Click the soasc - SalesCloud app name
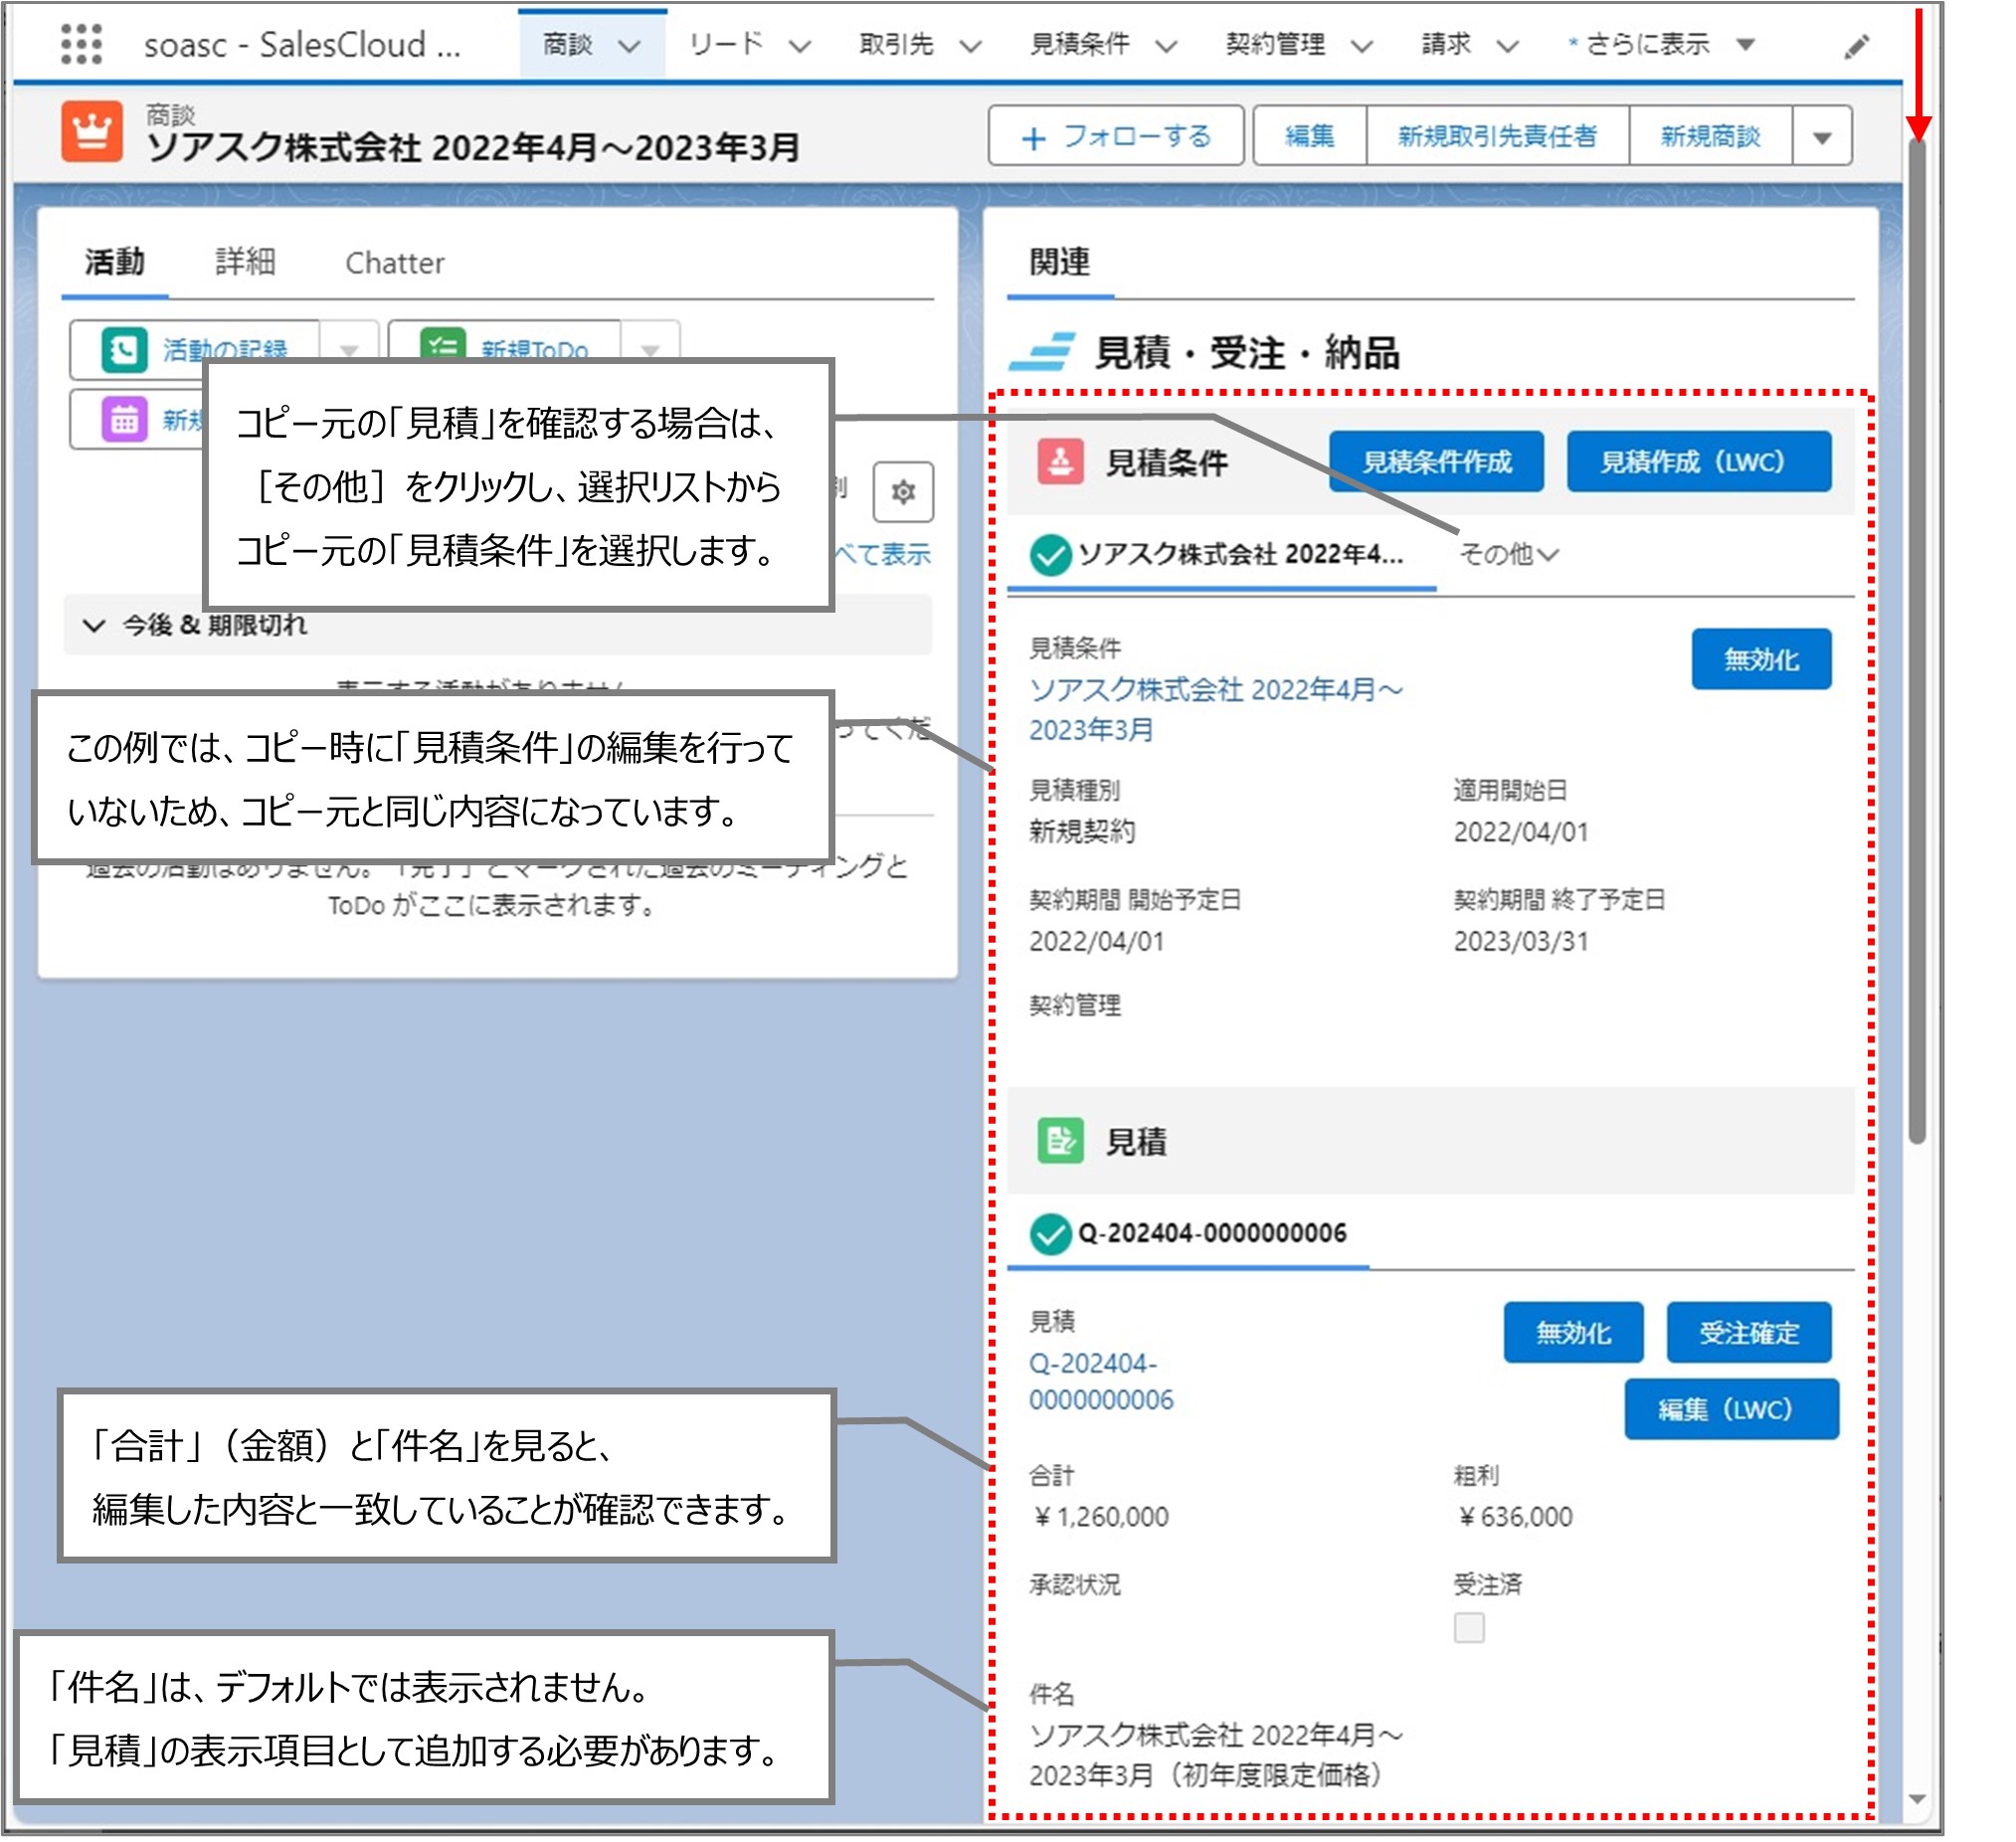The image size is (2016, 1842). [x=302, y=45]
